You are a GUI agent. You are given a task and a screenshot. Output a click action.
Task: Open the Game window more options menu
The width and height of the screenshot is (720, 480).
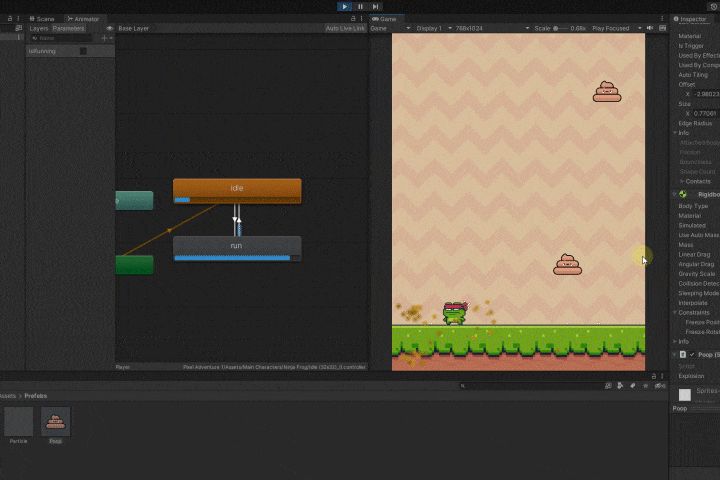pos(662,18)
